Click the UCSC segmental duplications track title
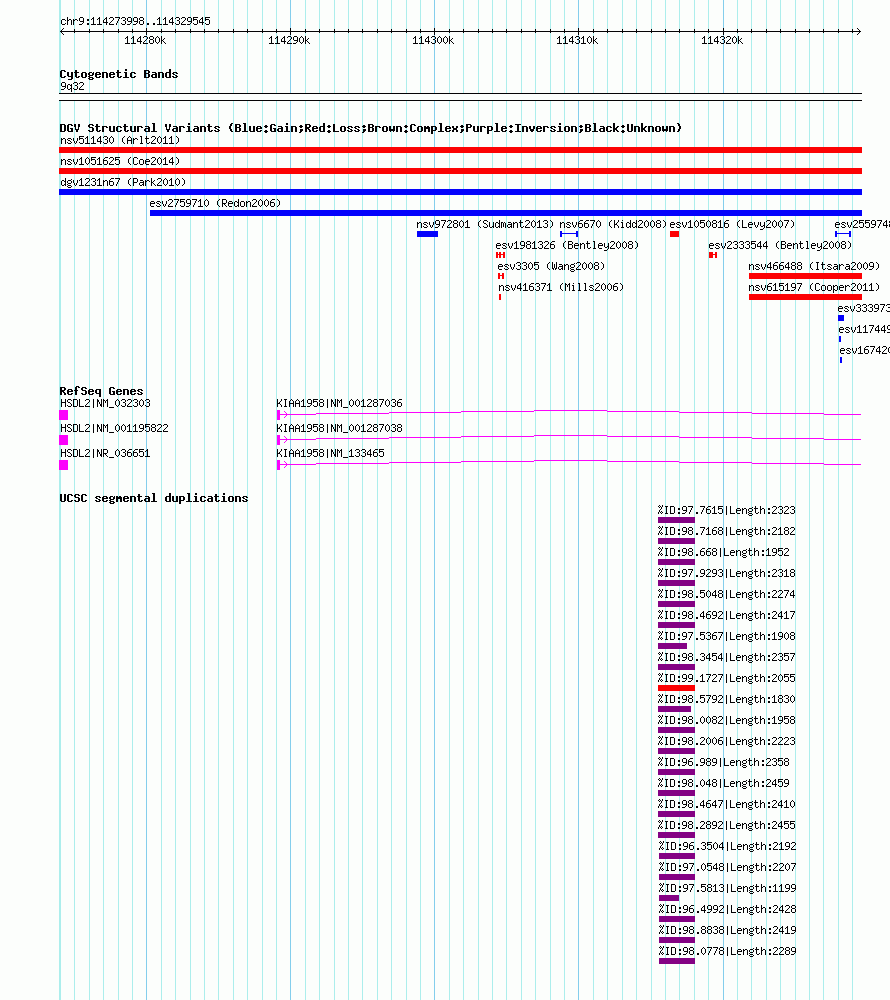The image size is (890, 1000). pyautogui.click(x=154, y=499)
